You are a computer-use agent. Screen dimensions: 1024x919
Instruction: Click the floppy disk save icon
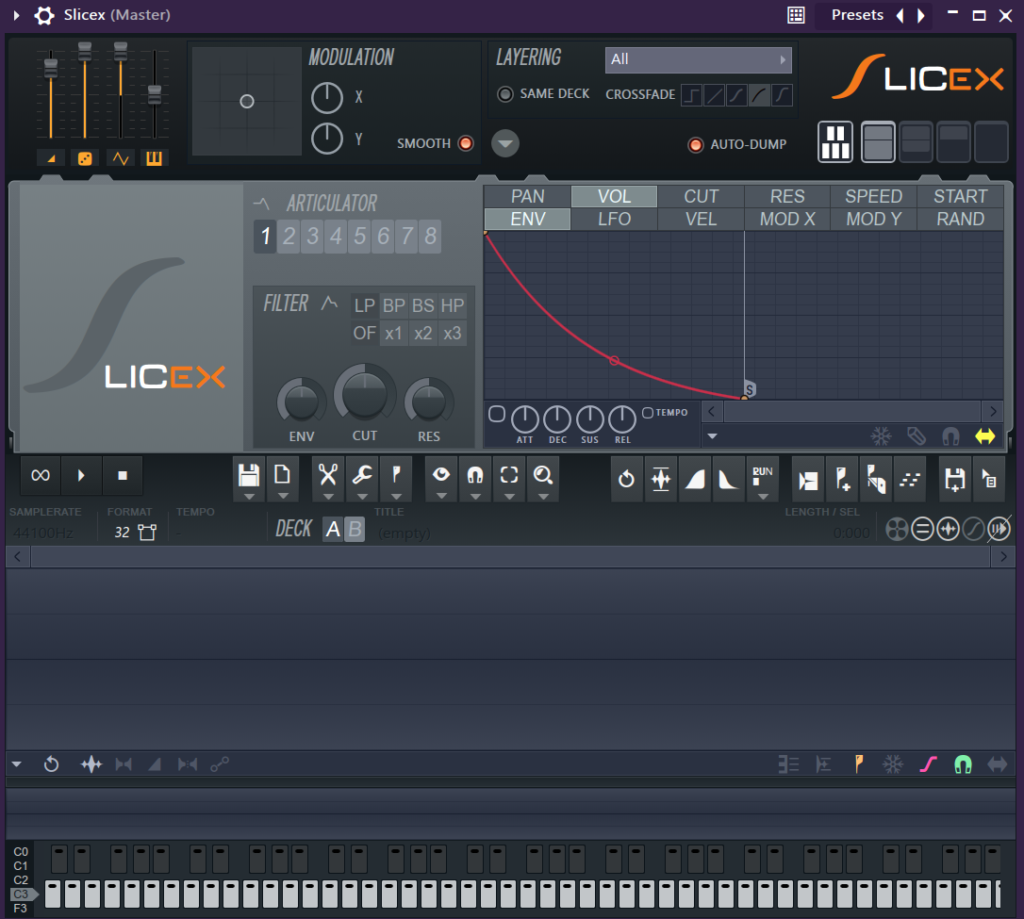point(249,475)
